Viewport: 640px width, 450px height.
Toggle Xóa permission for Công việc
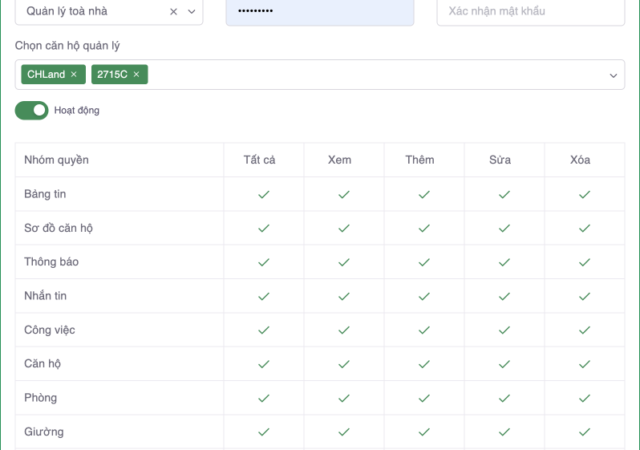585,330
